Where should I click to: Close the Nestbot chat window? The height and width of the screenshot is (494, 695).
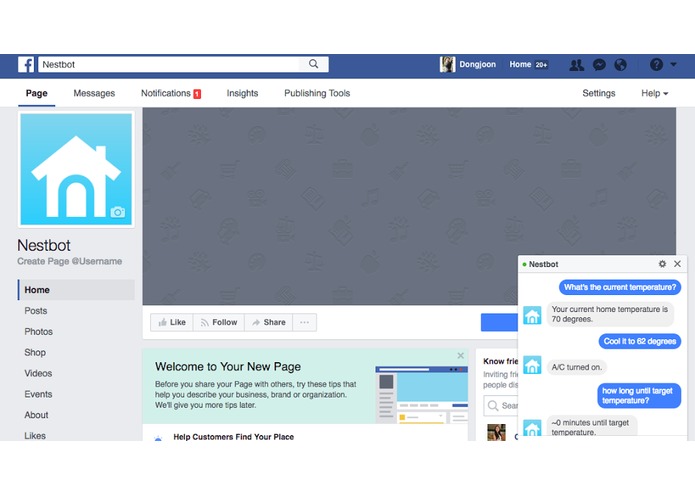pos(677,264)
